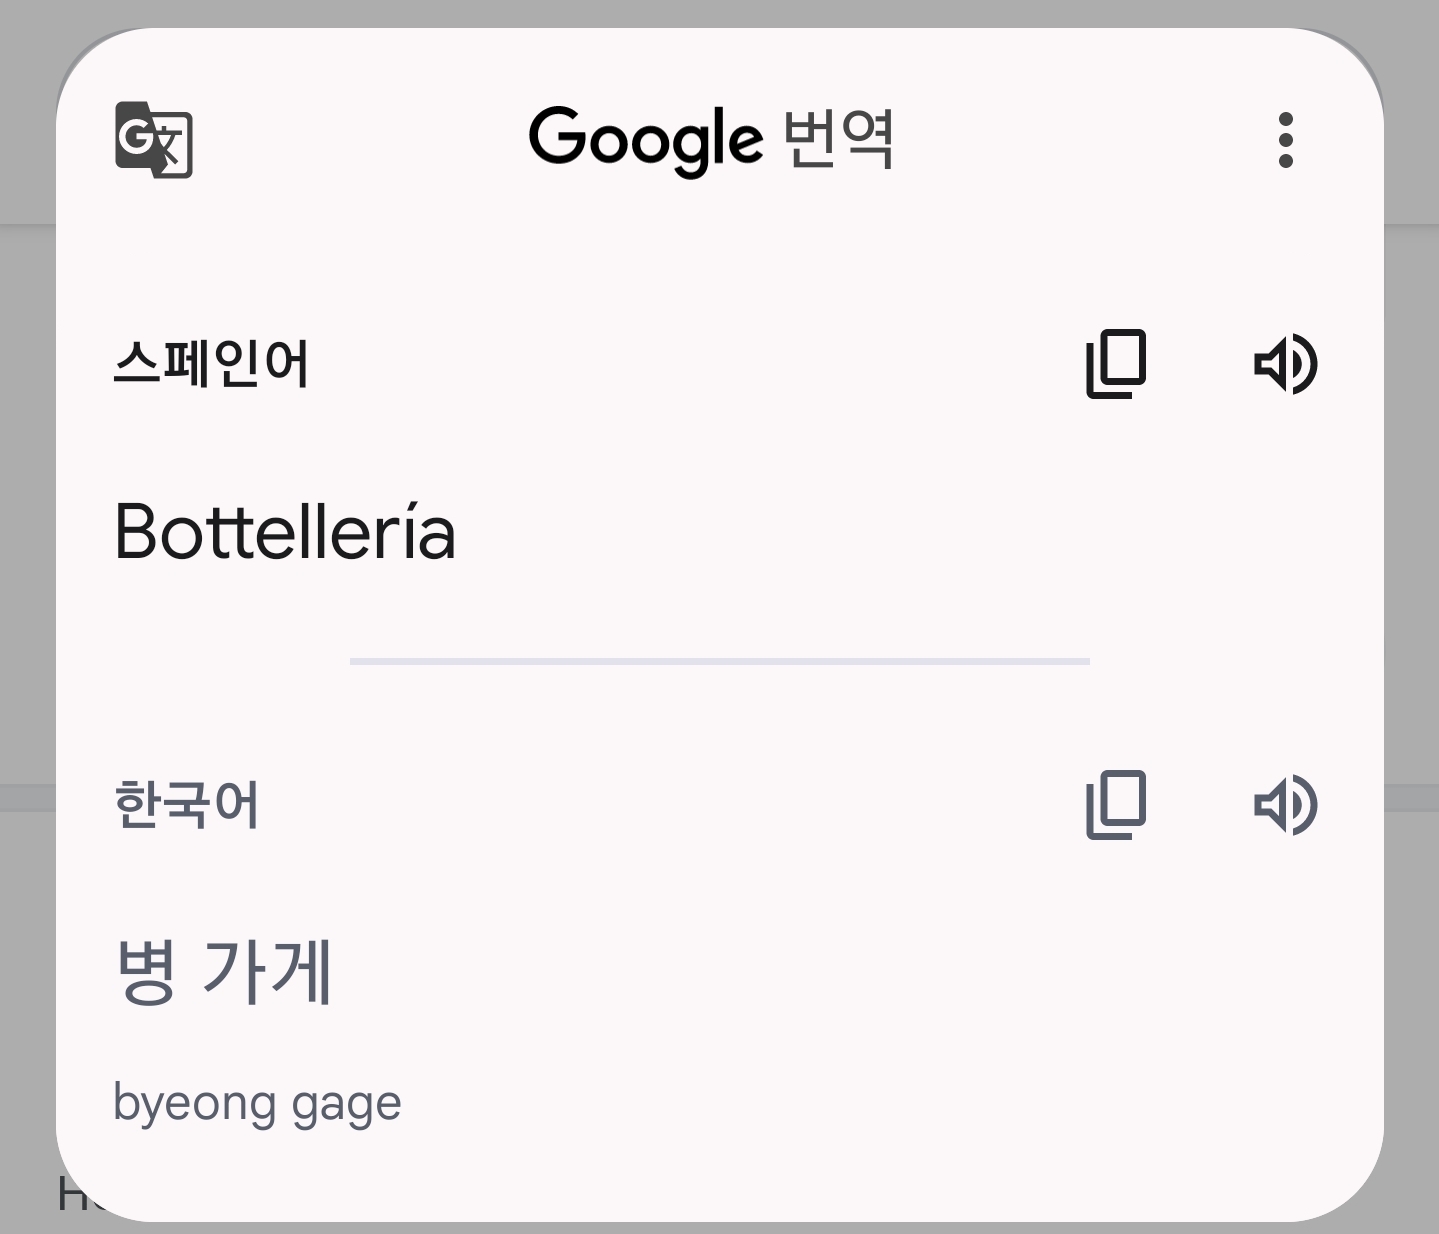Listen to the Spanish pronunciation of Bottellería
This screenshot has width=1439, height=1234.
click(x=1286, y=364)
